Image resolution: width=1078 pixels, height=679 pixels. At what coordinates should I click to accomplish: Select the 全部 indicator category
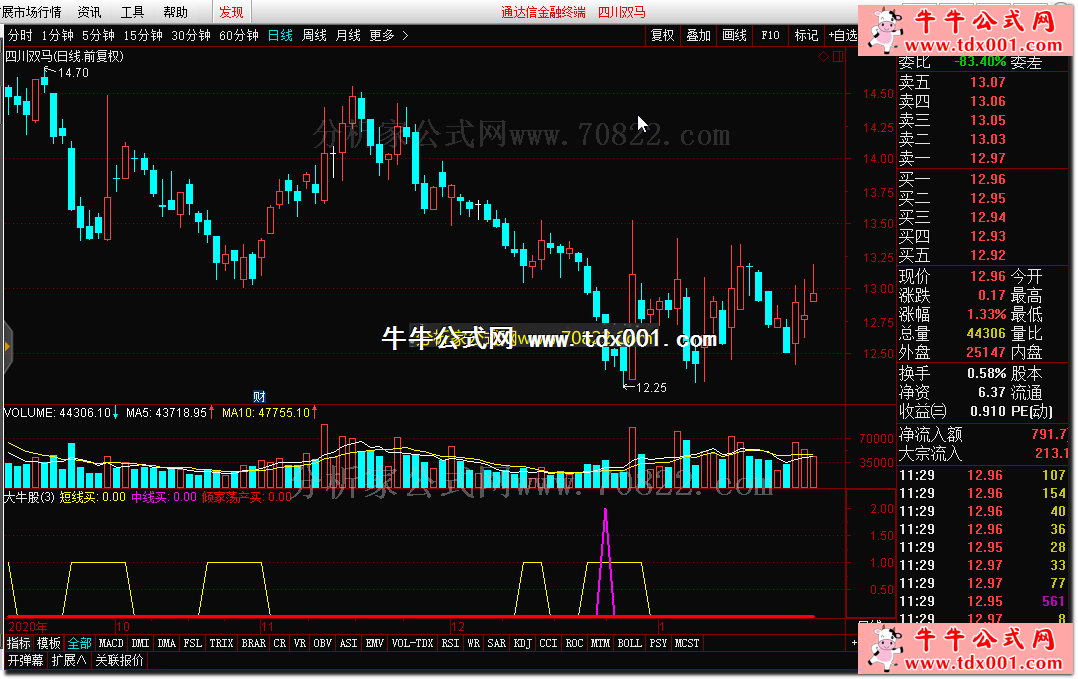(x=80, y=643)
